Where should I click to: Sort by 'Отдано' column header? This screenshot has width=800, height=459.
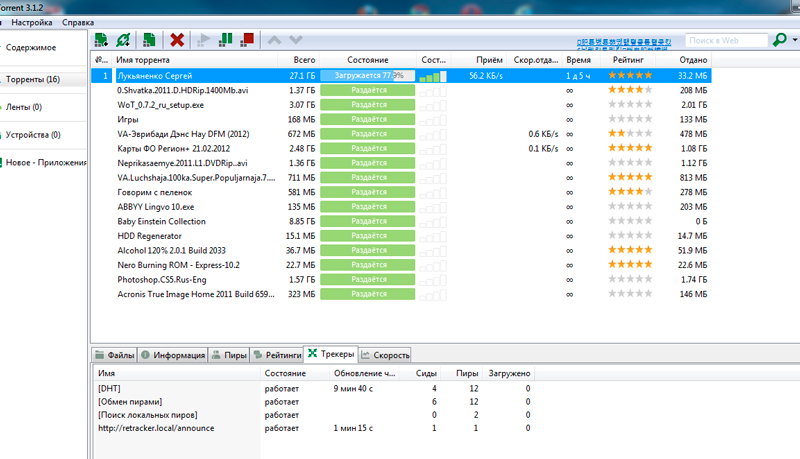(685, 60)
